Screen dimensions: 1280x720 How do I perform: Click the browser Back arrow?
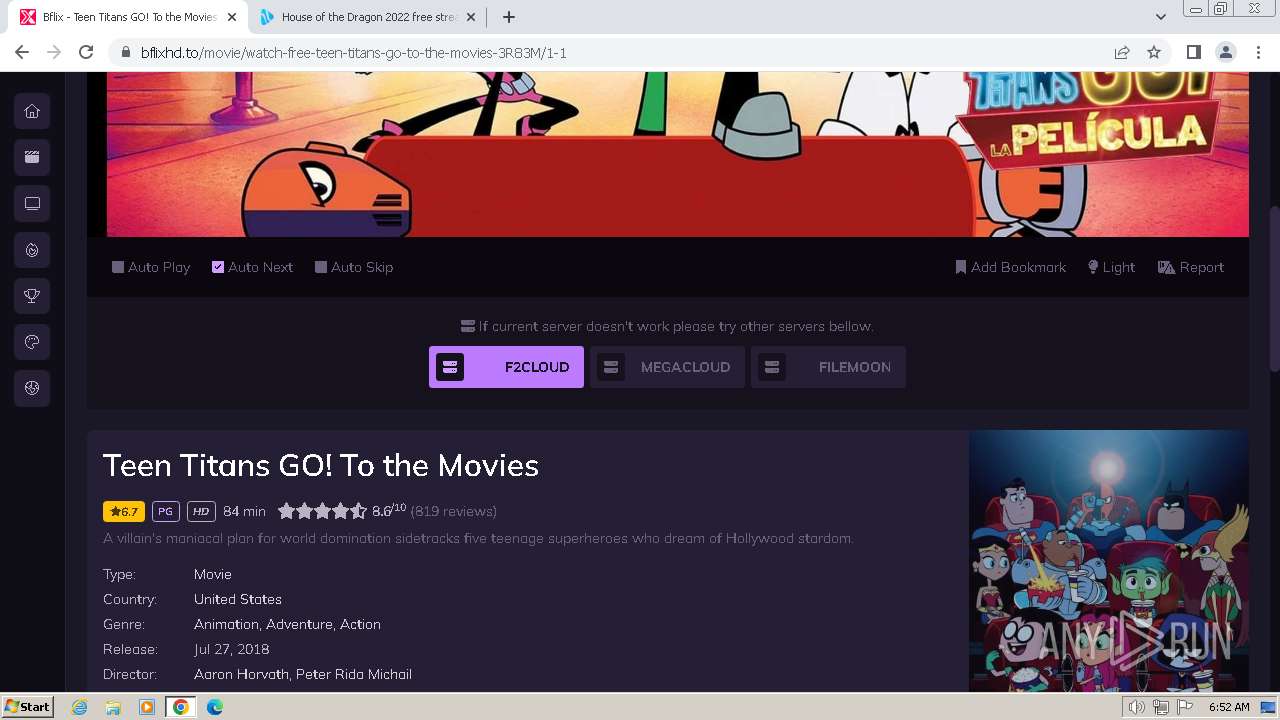pyautogui.click(x=22, y=52)
